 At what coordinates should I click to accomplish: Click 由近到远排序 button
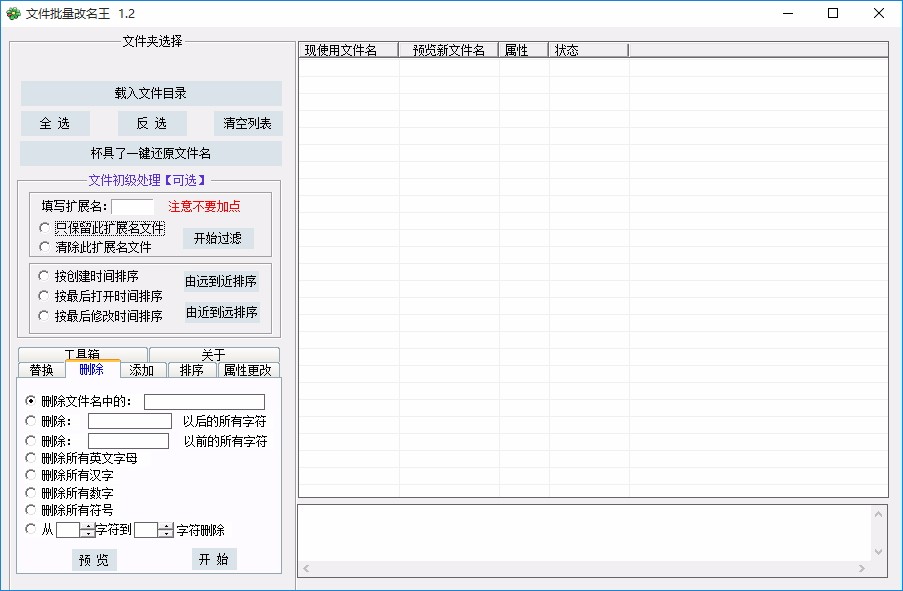(x=222, y=312)
